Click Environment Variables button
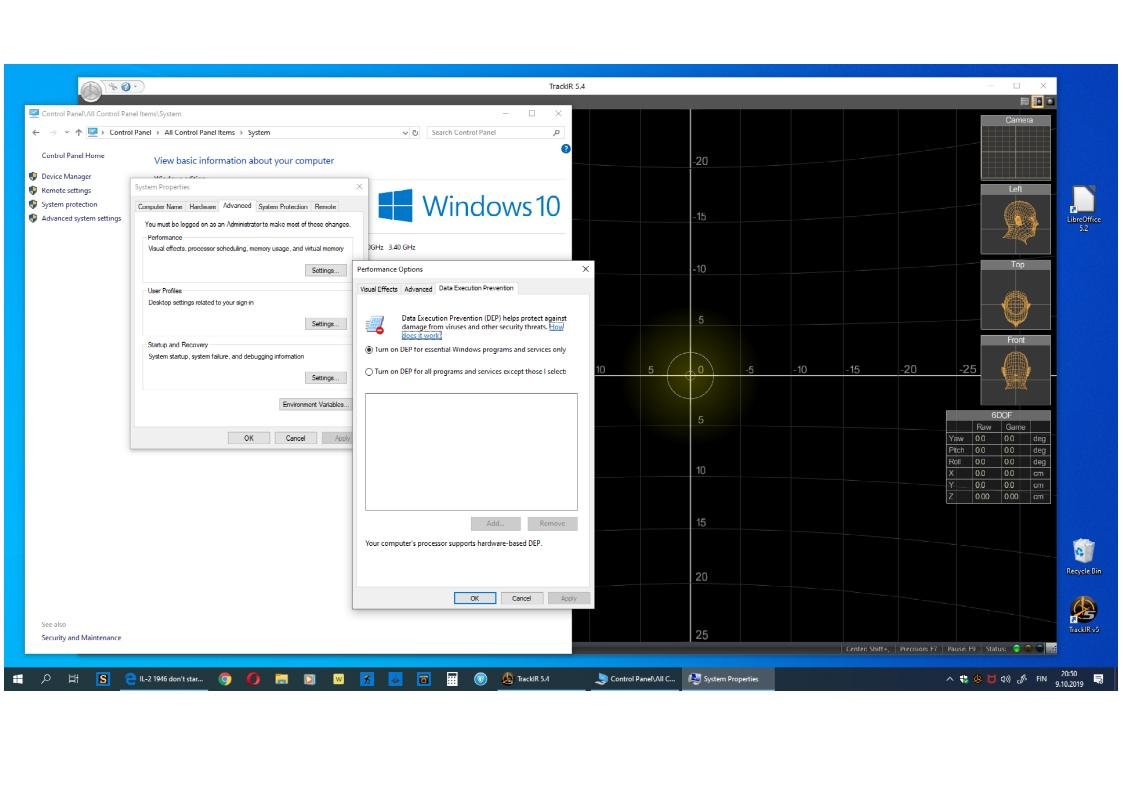Image resolution: width=1123 pixels, height=794 pixels. click(315, 405)
